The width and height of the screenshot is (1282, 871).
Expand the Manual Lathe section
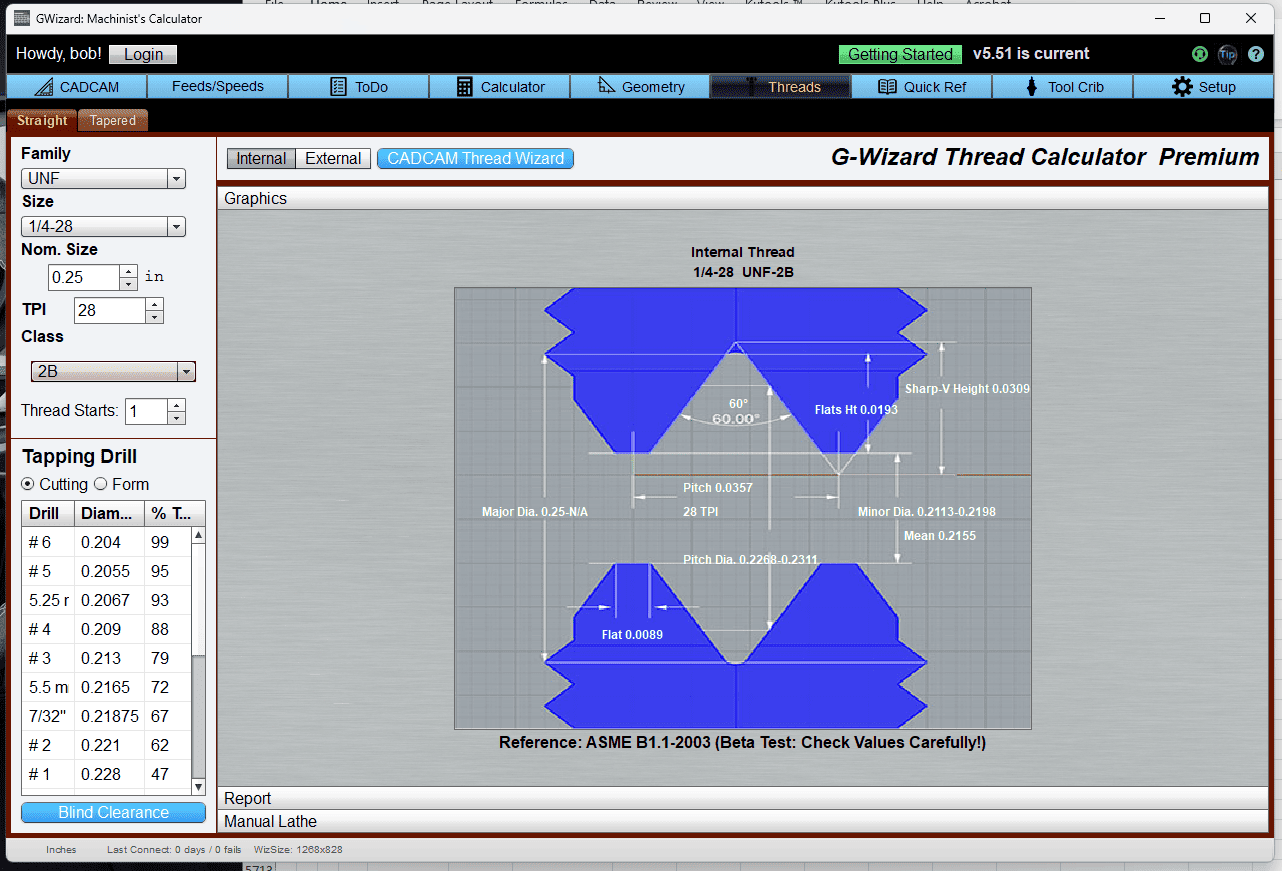pyautogui.click(x=270, y=821)
